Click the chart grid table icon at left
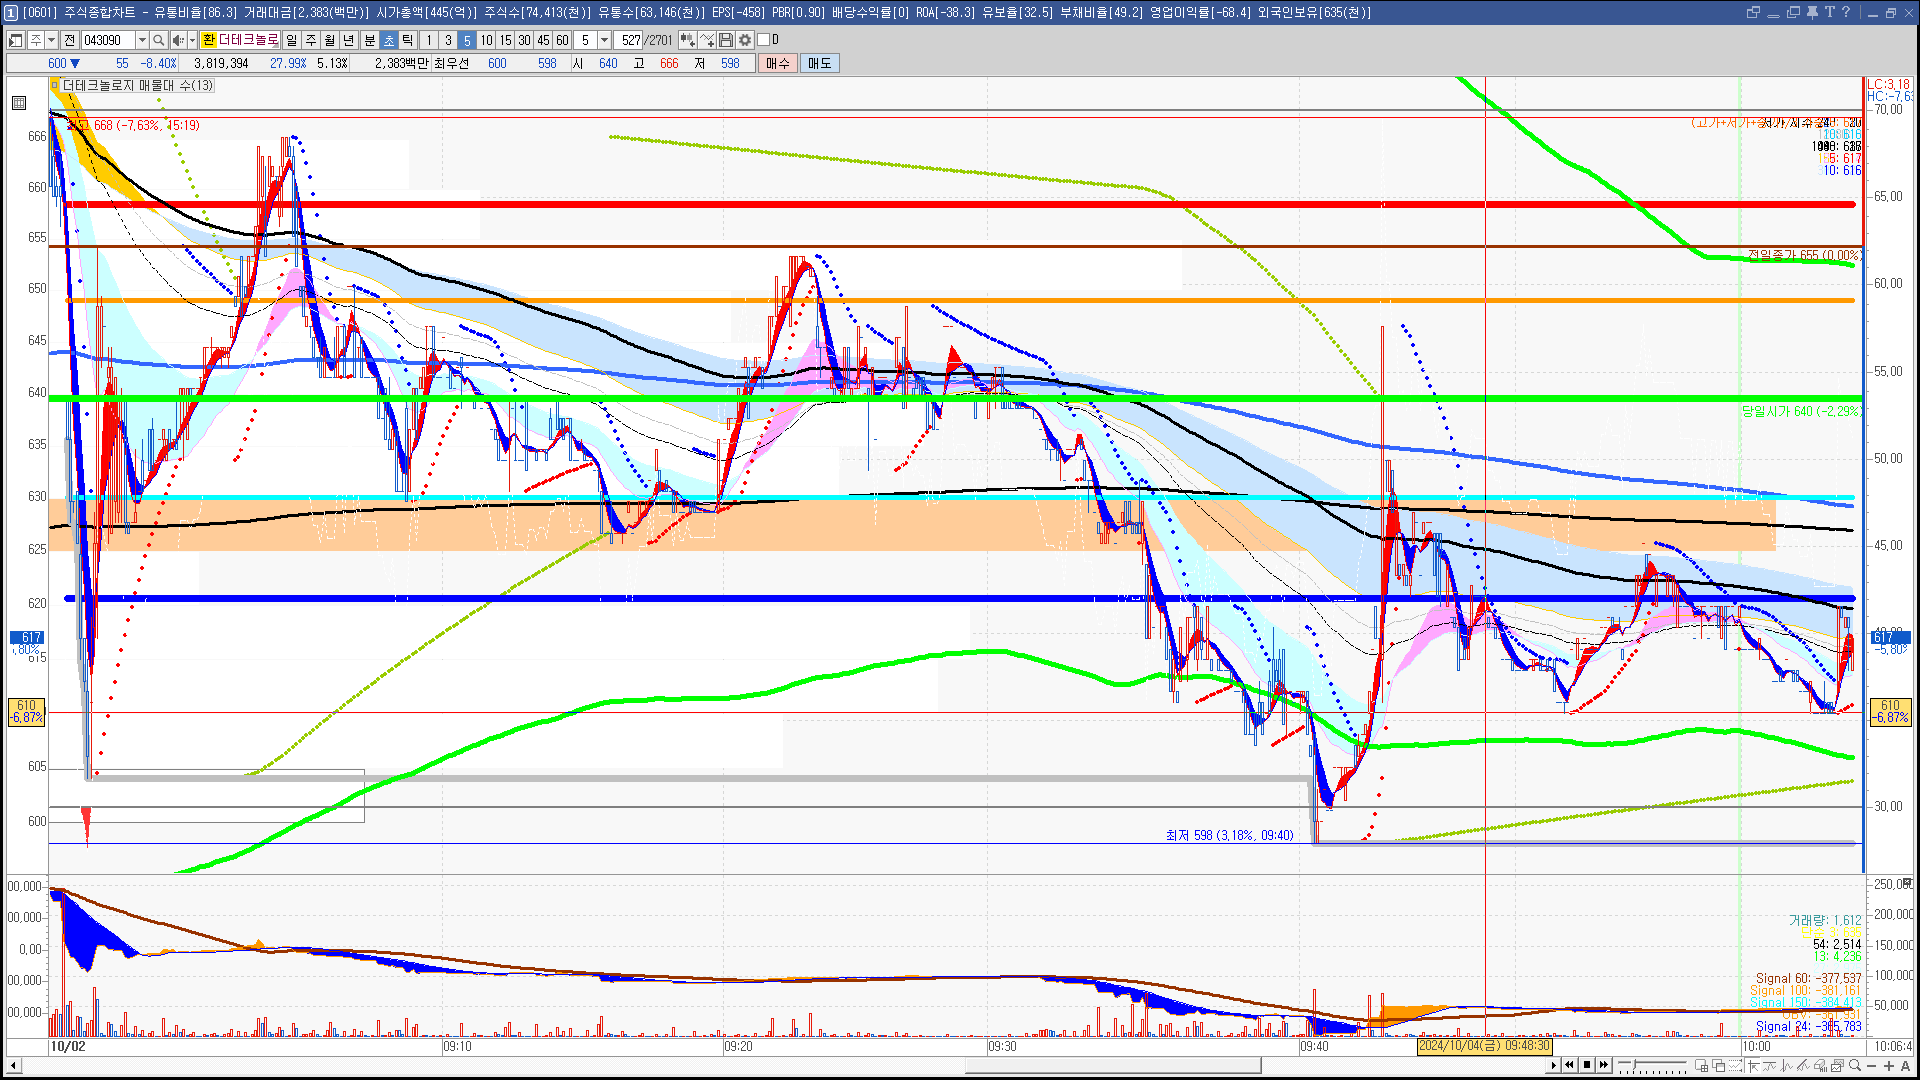The image size is (1920, 1080). [x=19, y=103]
